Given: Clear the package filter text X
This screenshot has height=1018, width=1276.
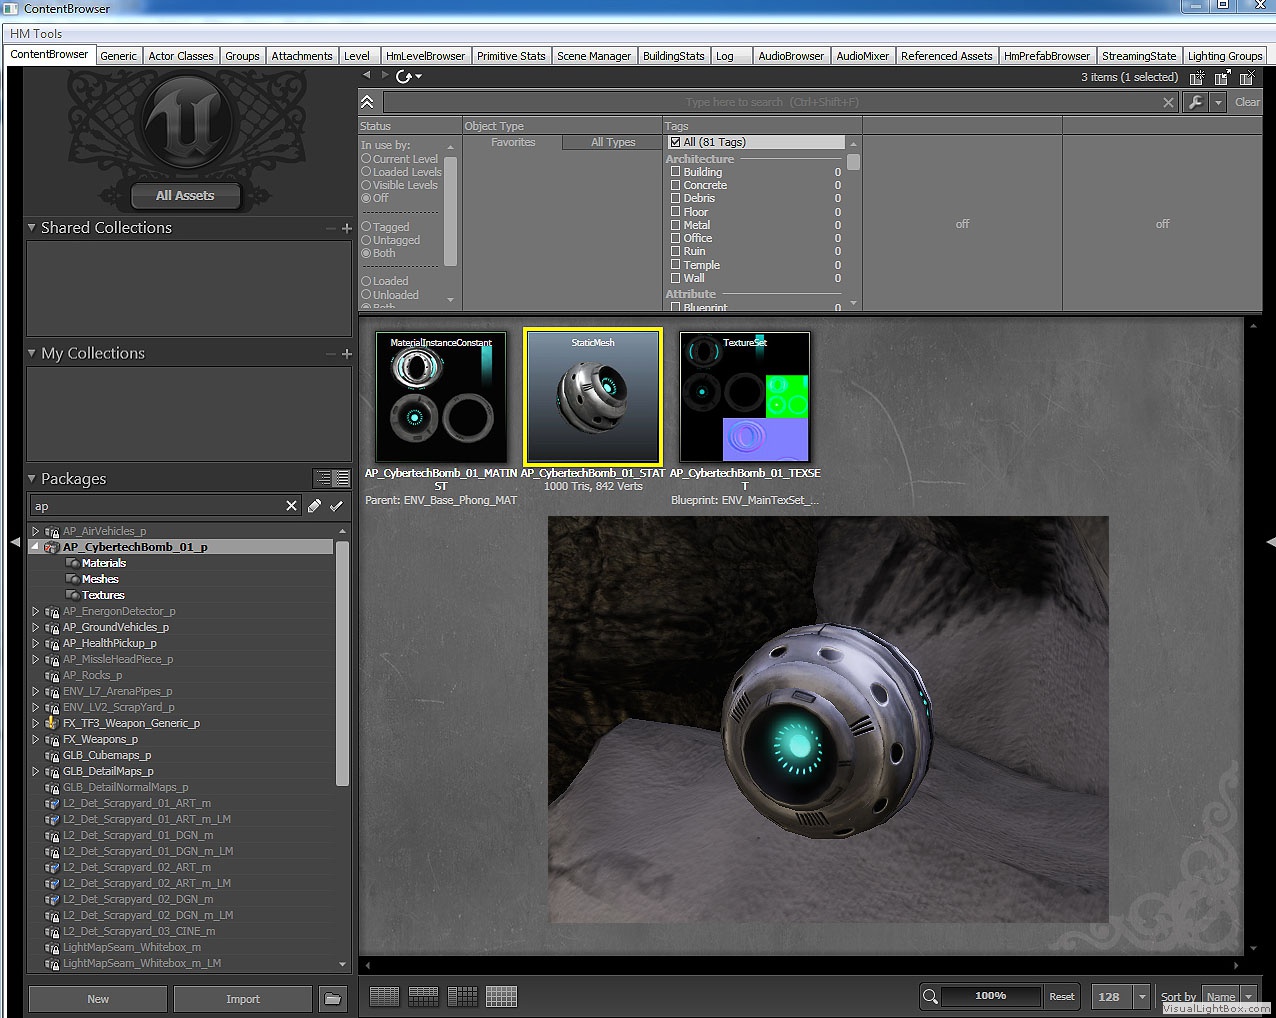Looking at the screenshot, I should (x=291, y=506).
